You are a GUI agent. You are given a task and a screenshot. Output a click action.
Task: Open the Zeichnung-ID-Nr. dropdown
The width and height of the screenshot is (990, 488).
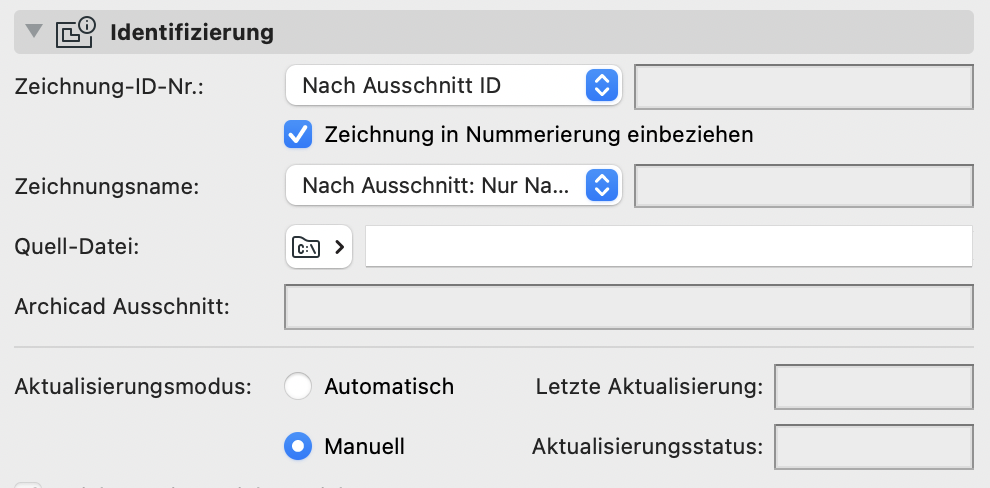pos(453,85)
